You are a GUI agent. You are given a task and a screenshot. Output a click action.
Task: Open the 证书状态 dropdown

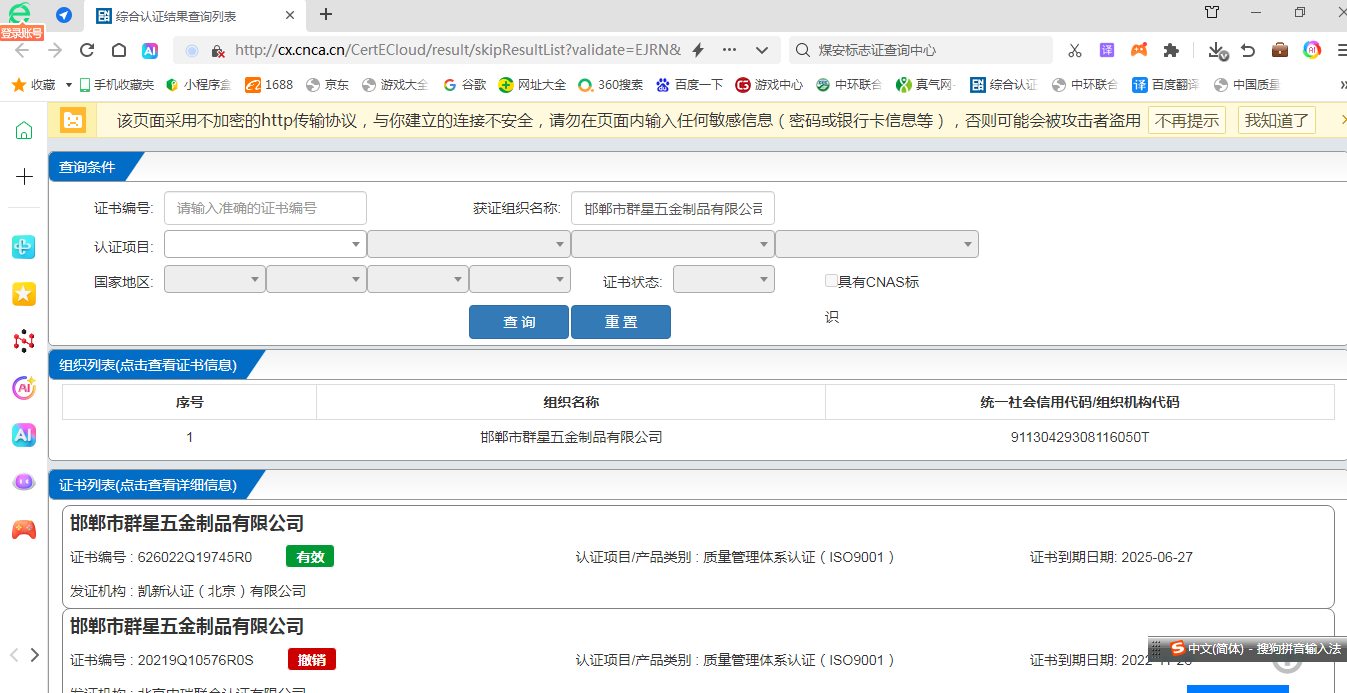724,279
